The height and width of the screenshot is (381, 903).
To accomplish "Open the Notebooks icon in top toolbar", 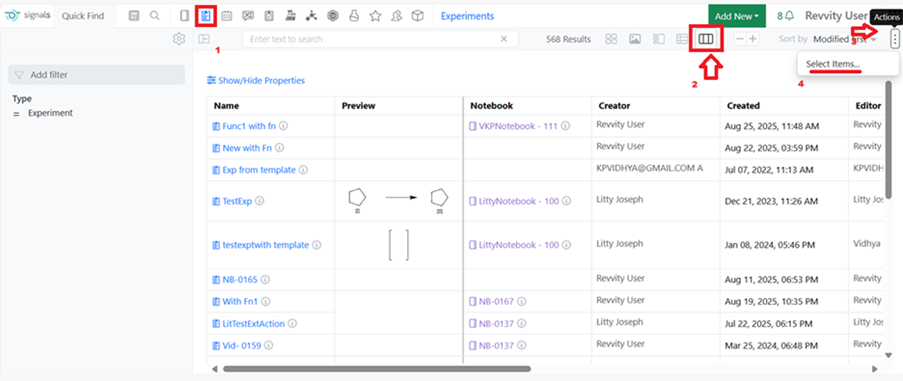I will pyautogui.click(x=184, y=16).
